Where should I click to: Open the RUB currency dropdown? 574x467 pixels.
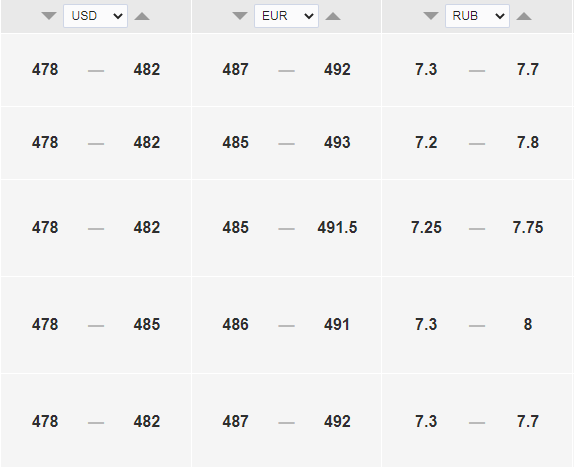tap(477, 16)
